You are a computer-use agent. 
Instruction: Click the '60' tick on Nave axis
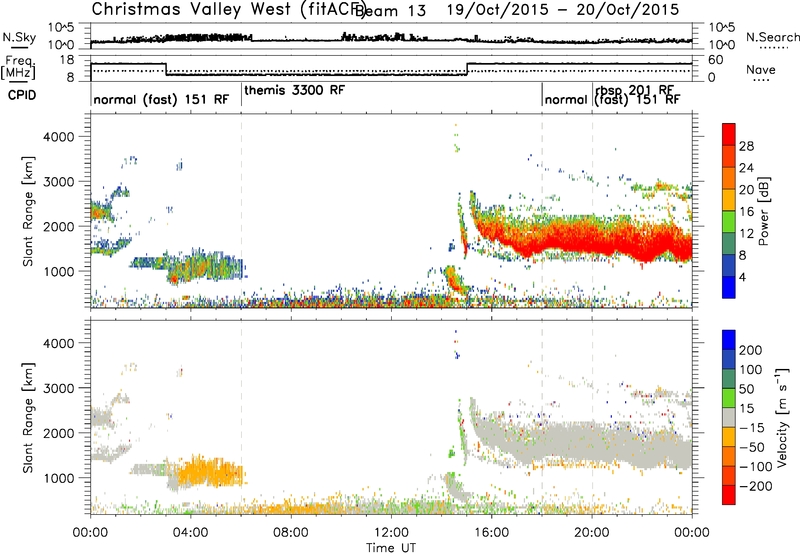tap(716, 60)
